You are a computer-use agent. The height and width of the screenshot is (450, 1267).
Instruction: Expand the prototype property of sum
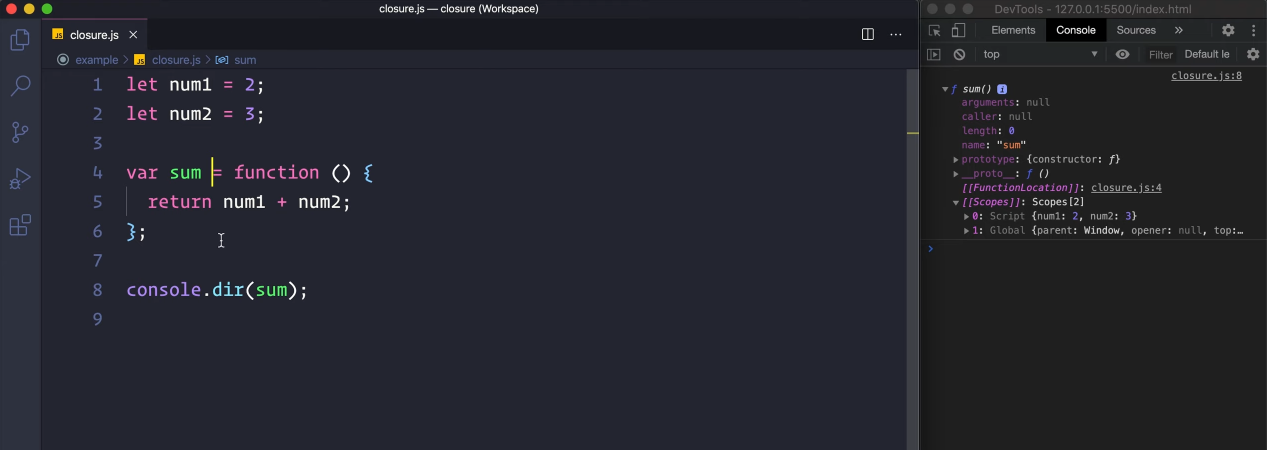(x=956, y=159)
